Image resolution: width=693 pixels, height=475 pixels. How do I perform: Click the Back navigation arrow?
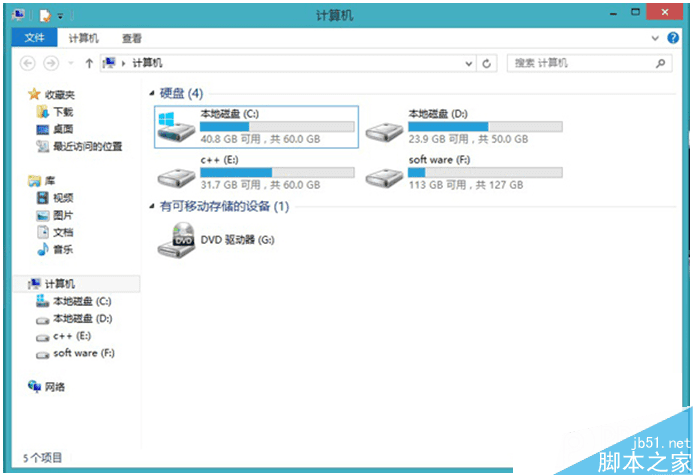click(27, 63)
